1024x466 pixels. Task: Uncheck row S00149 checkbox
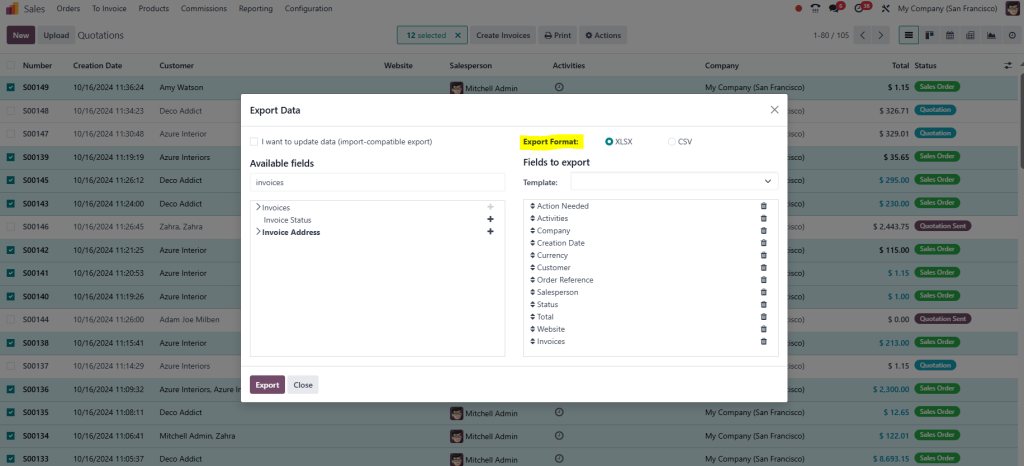click(x=10, y=87)
